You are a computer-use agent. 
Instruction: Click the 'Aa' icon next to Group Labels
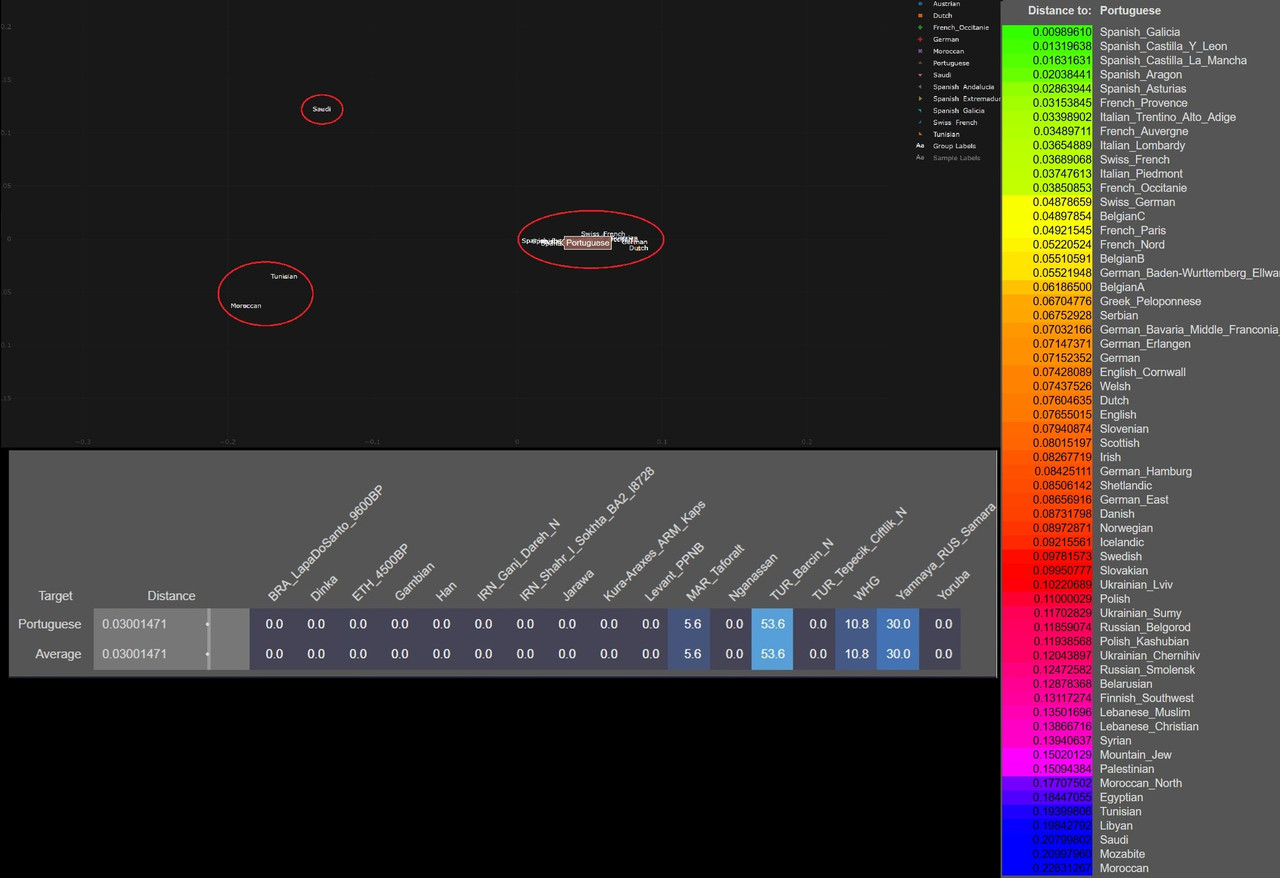coord(920,146)
